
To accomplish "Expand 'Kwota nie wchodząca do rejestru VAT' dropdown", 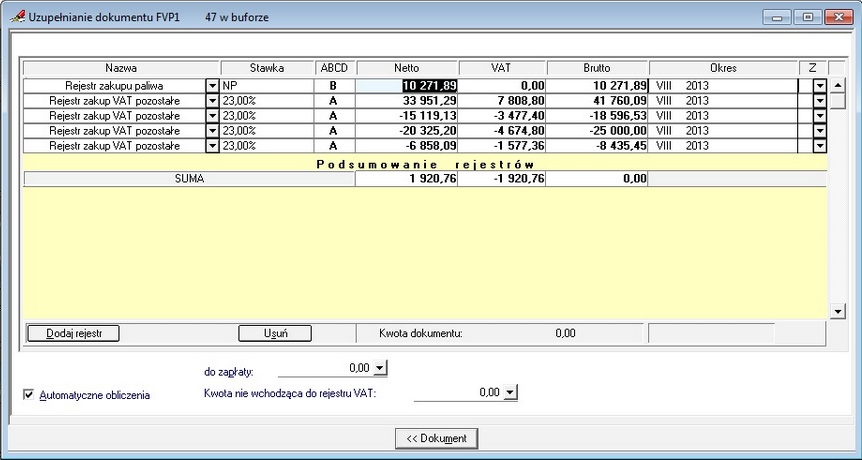I will coord(511,392).
